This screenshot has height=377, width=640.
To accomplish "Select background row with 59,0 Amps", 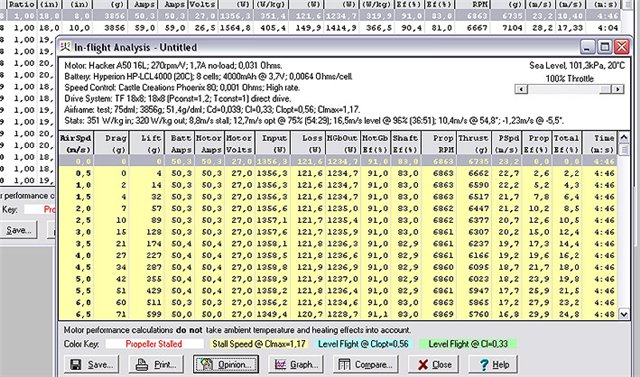I will 310,28.
